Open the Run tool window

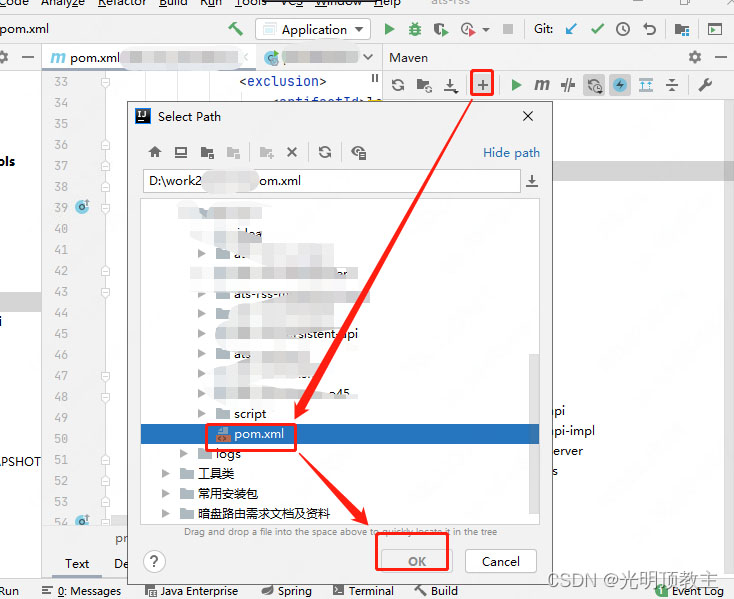[9, 591]
